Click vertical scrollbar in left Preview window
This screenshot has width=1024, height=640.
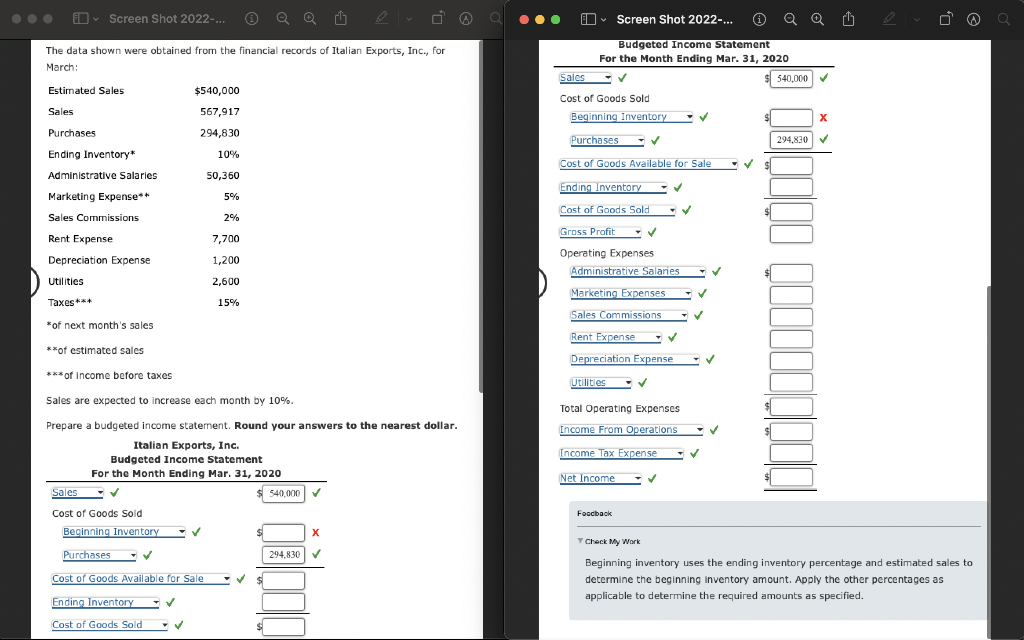481,216
